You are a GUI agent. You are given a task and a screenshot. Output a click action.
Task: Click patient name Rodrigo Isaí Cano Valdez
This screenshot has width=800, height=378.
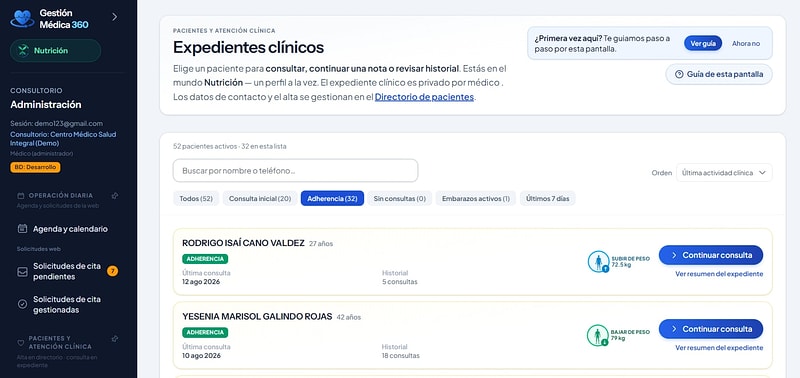tap(243, 243)
